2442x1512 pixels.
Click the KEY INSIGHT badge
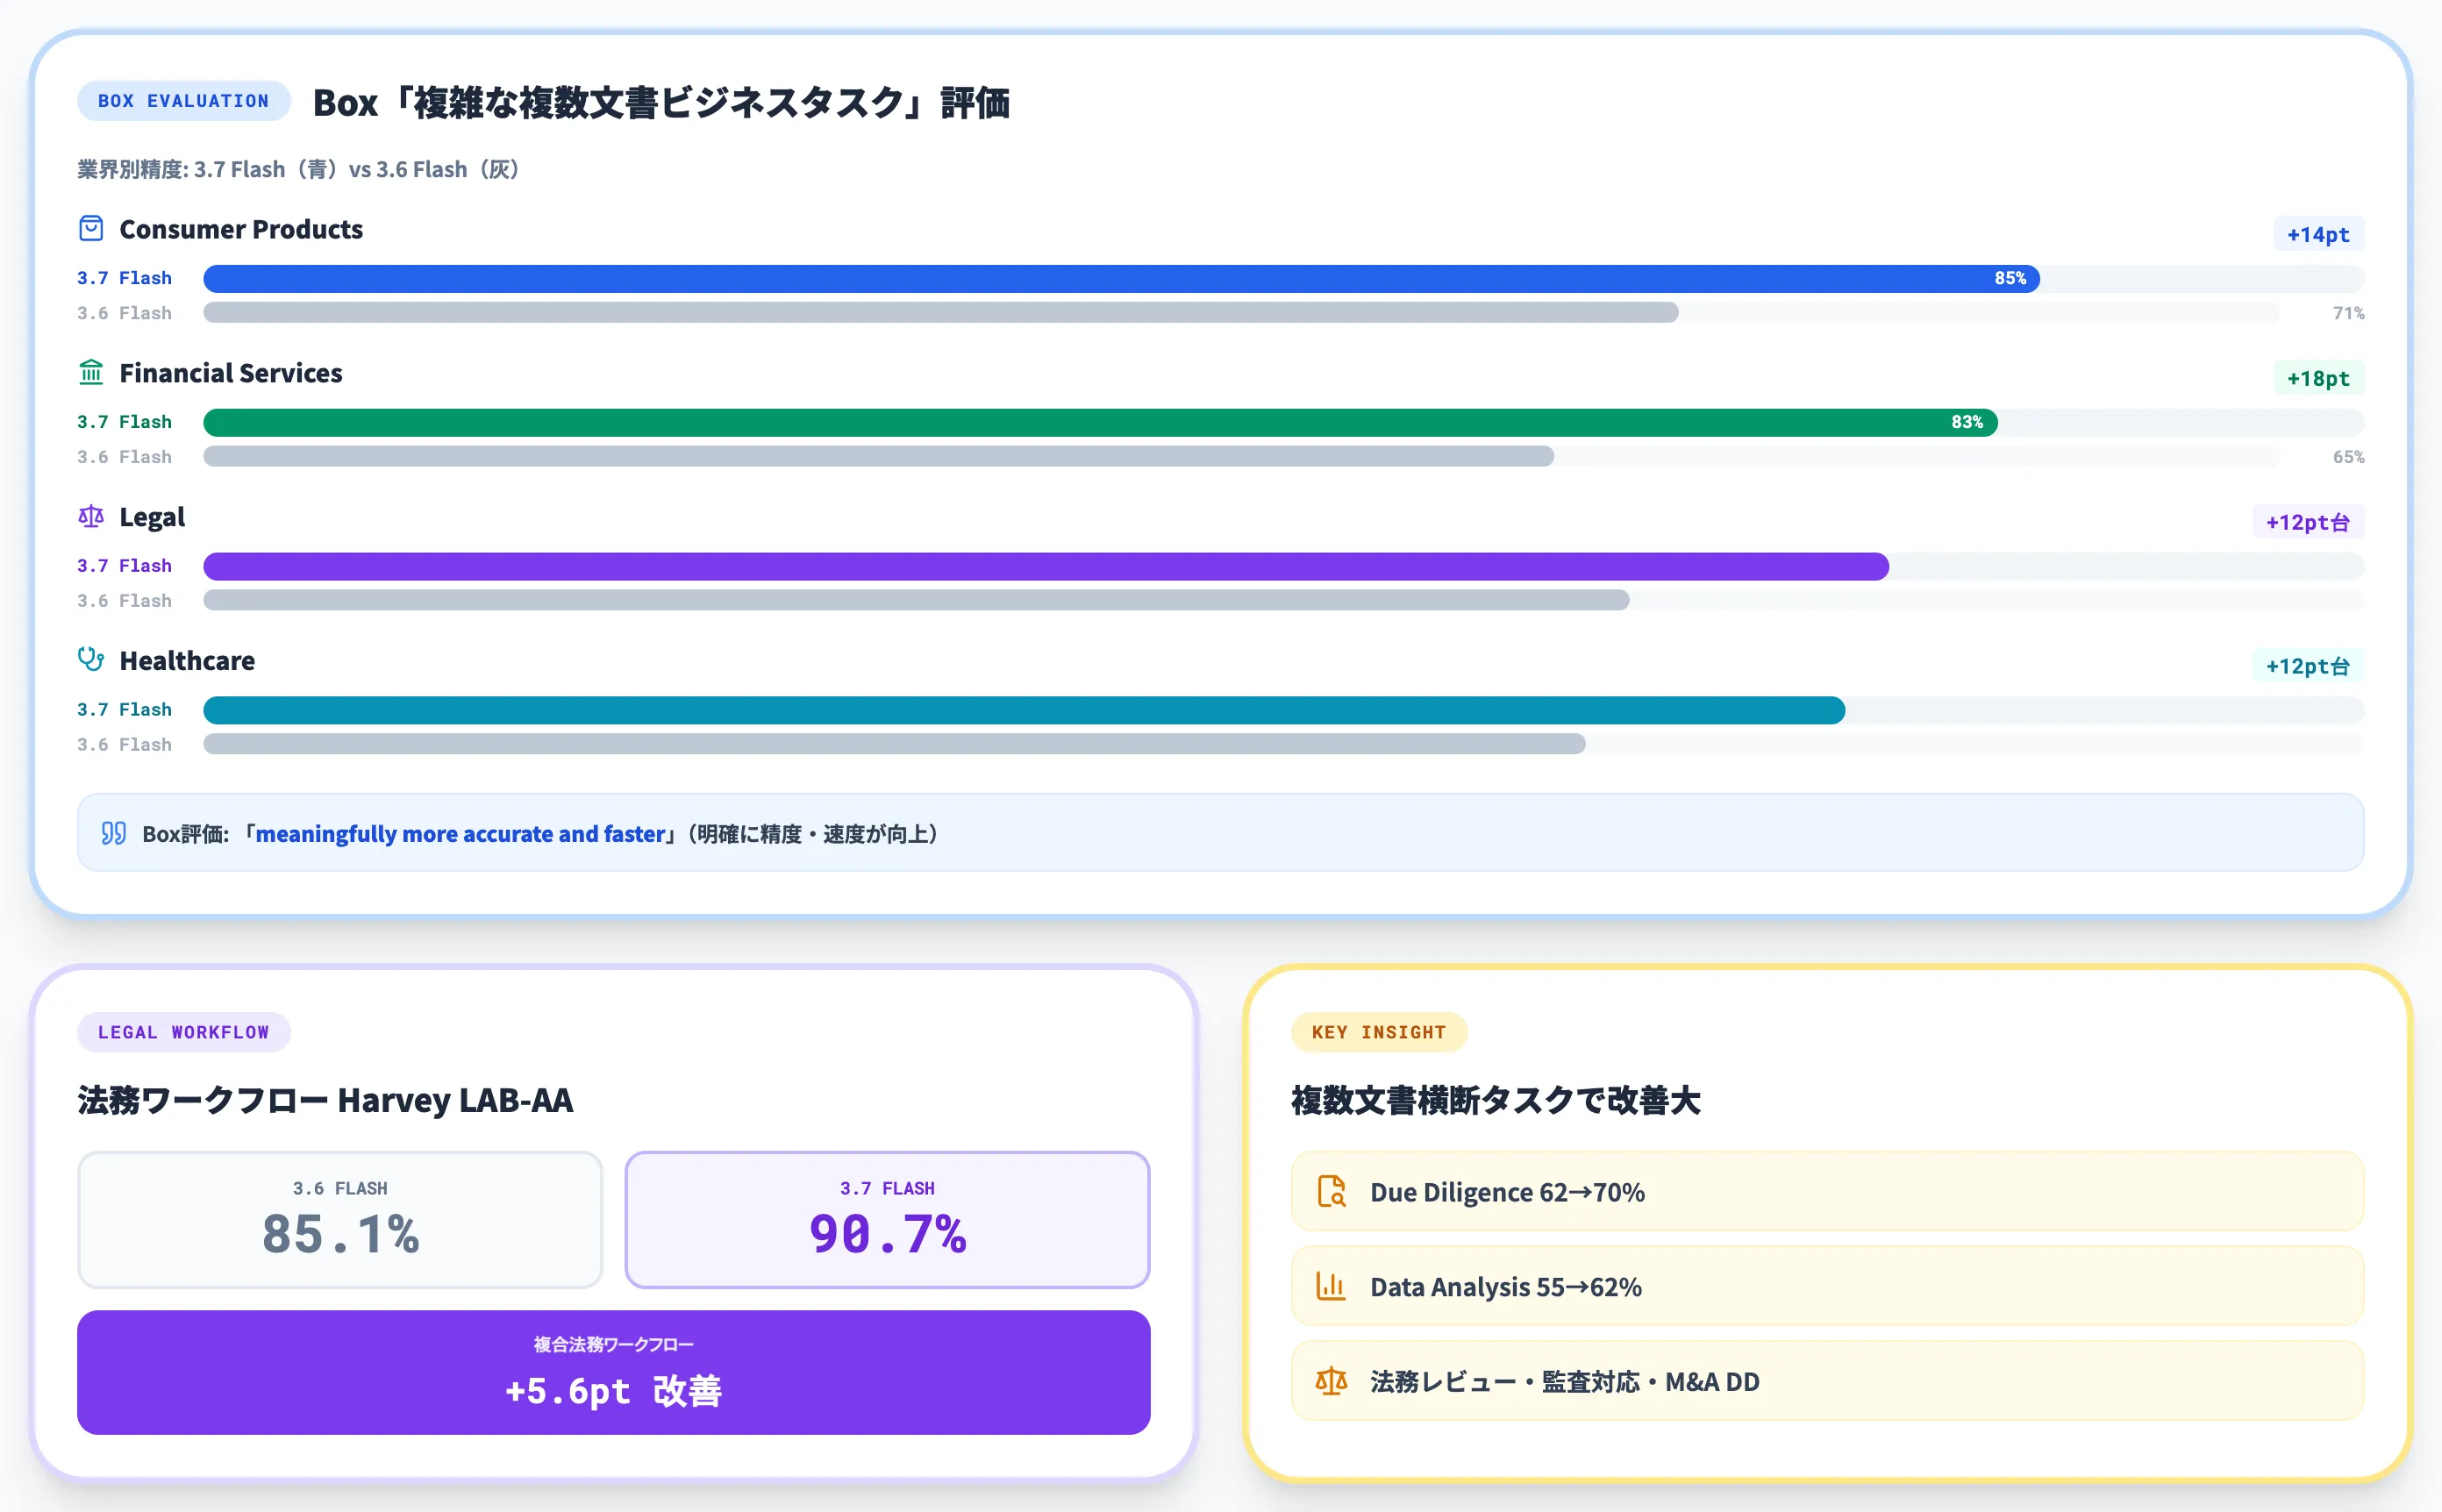(1379, 1032)
